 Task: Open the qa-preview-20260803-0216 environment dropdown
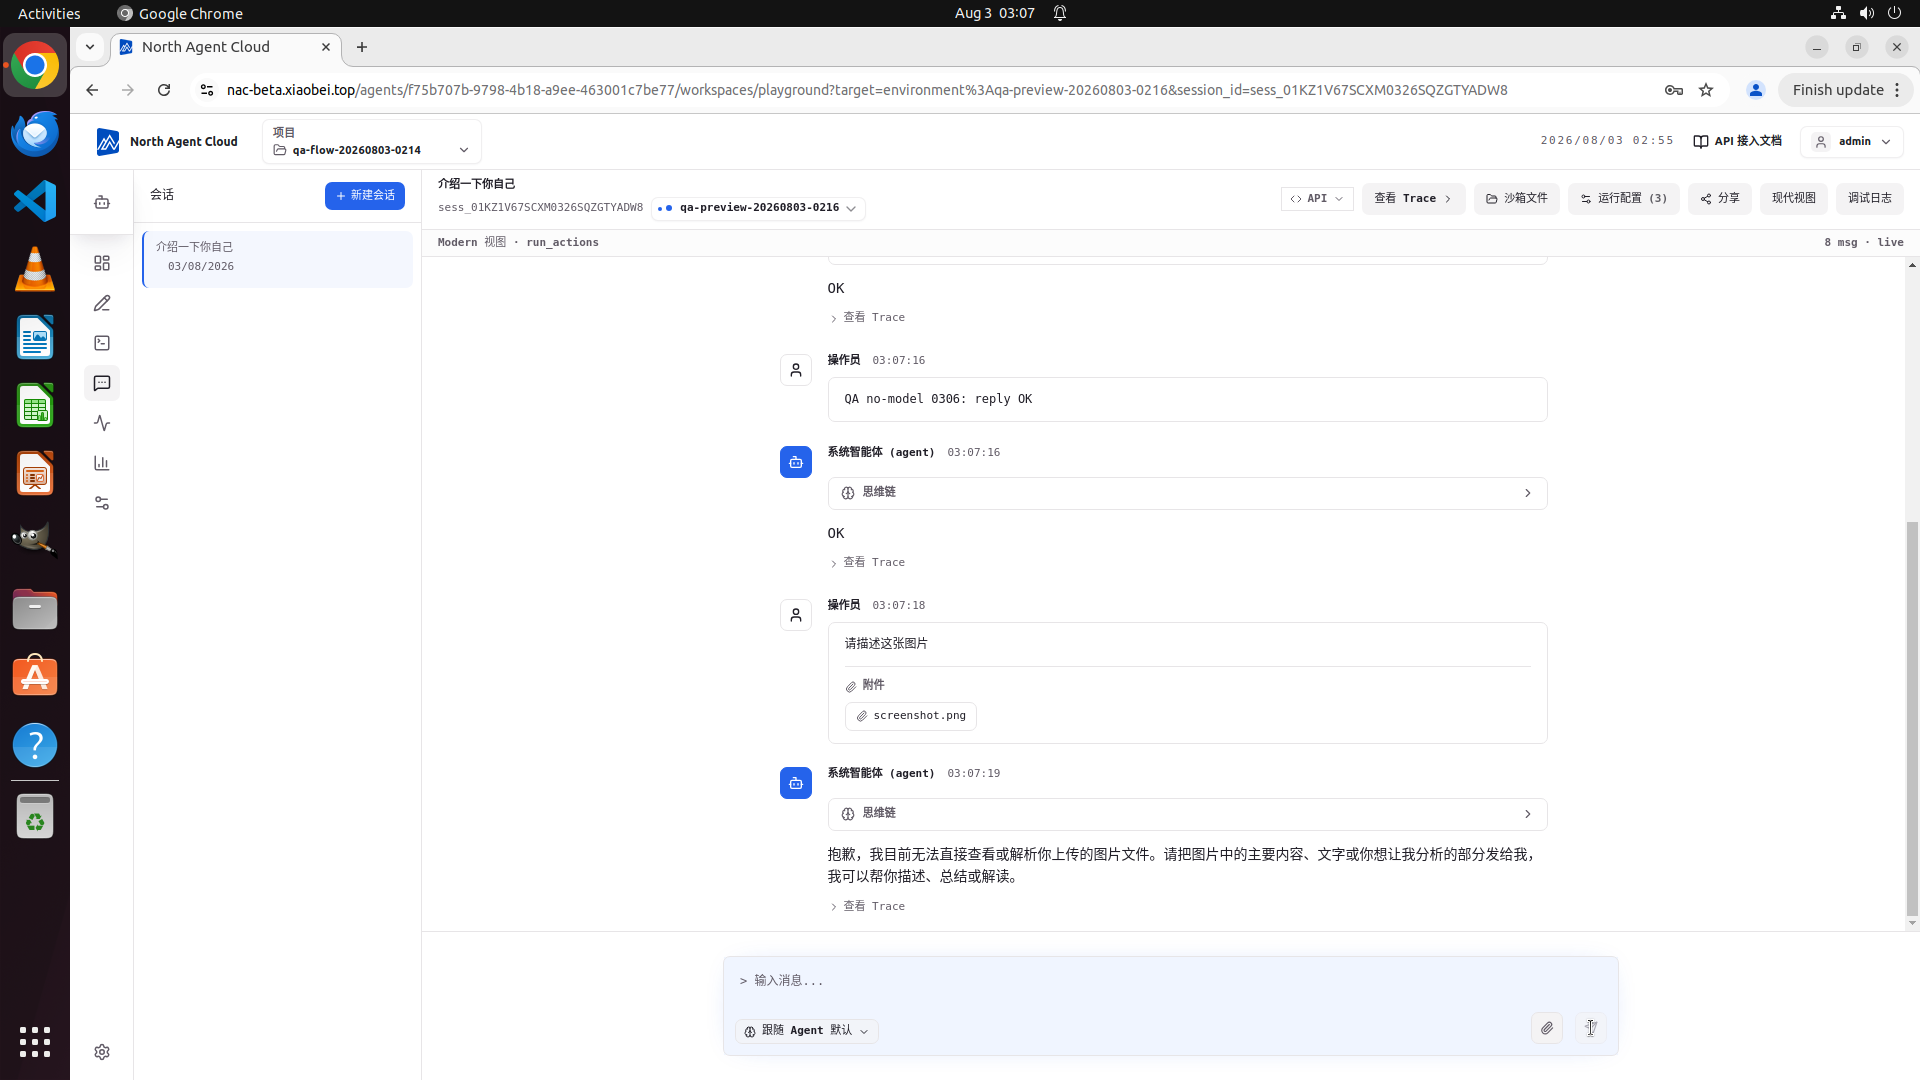tap(758, 208)
